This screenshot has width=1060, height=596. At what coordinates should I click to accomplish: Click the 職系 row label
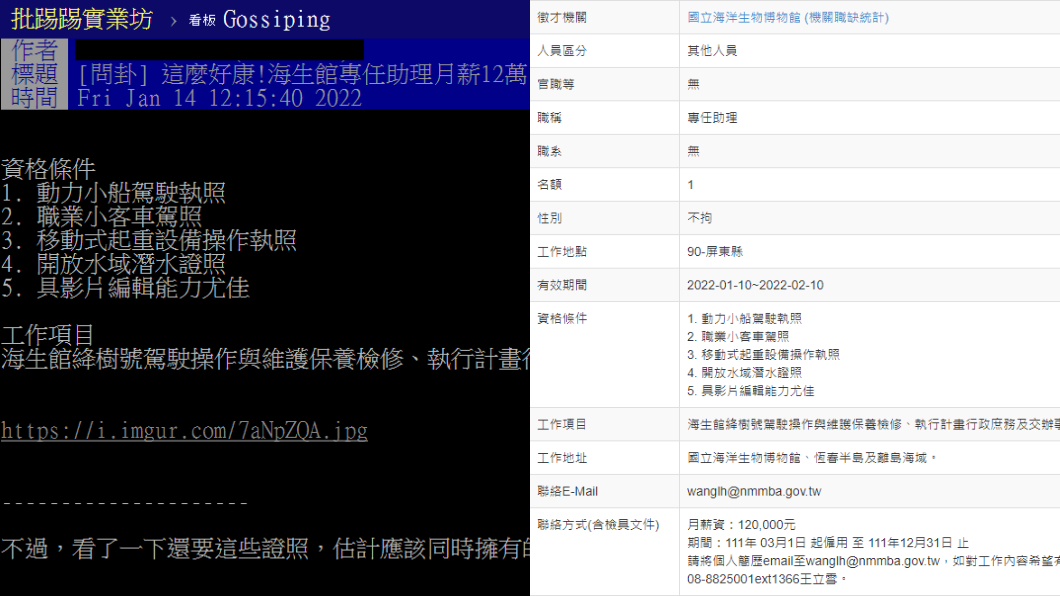tap(549, 151)
